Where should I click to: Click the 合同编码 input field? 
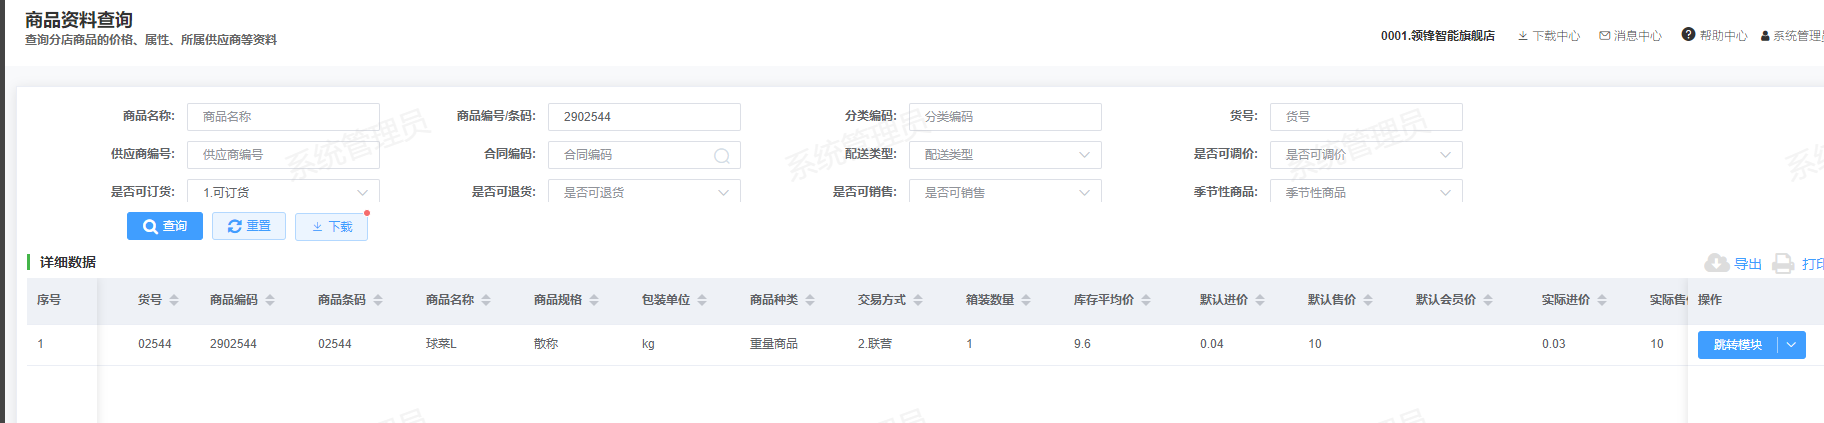[644, 155]
